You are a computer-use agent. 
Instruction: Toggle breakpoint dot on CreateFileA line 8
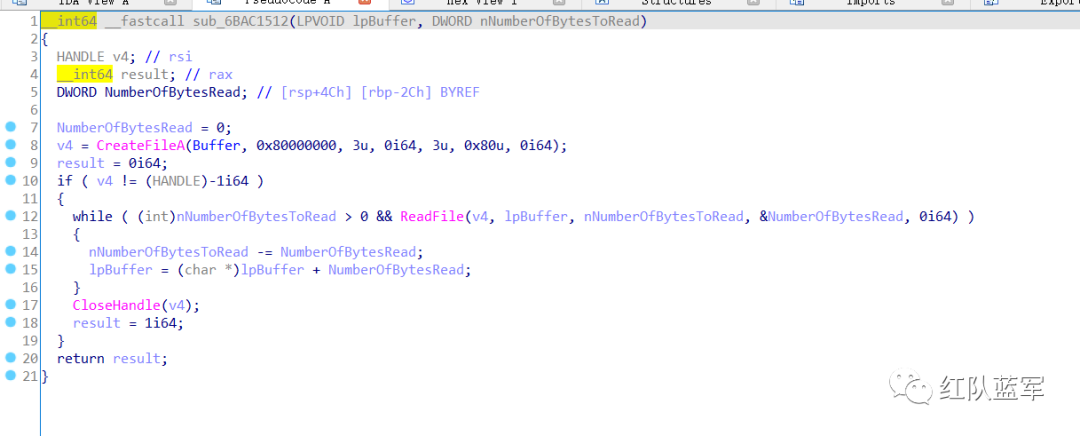(10, 145)
